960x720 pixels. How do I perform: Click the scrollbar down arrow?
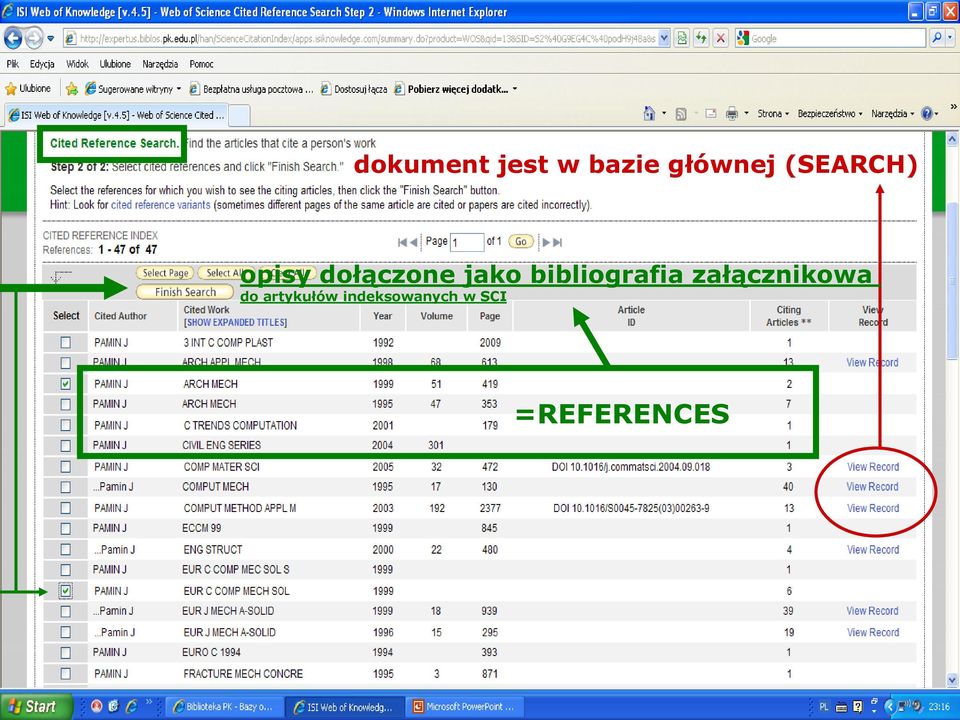(x=953, y=680)
